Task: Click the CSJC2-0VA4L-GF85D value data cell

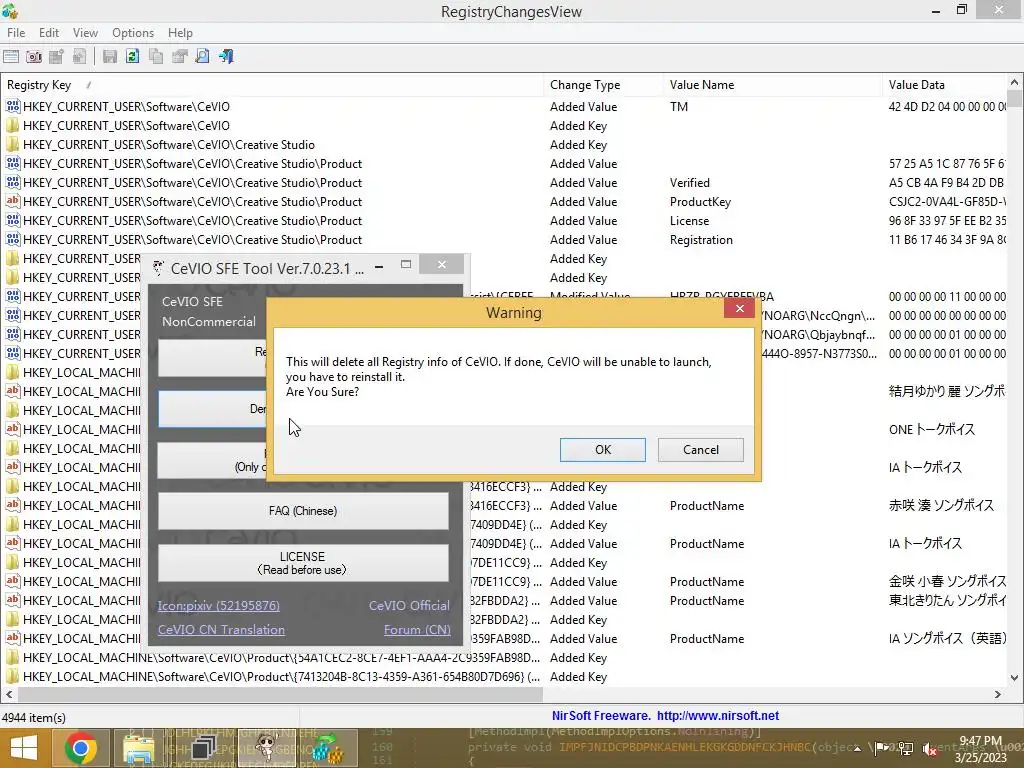Action: (x=947, y=202)
